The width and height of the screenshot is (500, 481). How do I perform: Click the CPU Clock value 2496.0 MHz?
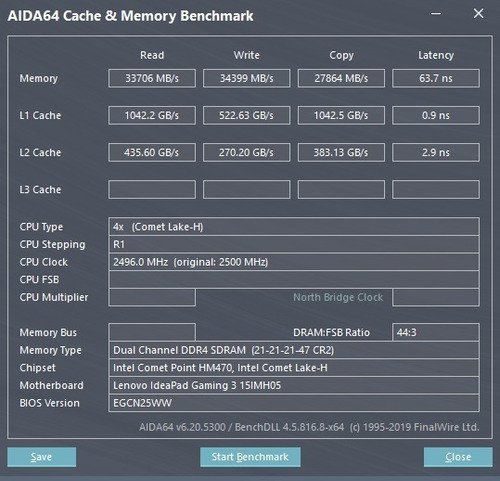click(x=294, y=262)
